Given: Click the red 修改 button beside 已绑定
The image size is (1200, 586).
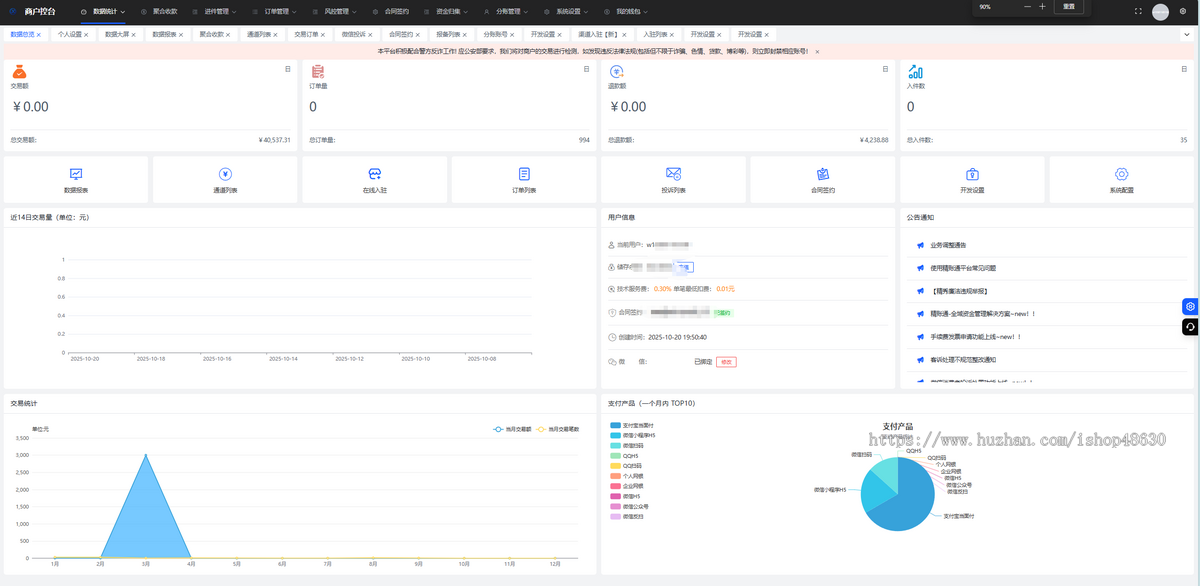Looking at the screenshot, I should [726, 362].
